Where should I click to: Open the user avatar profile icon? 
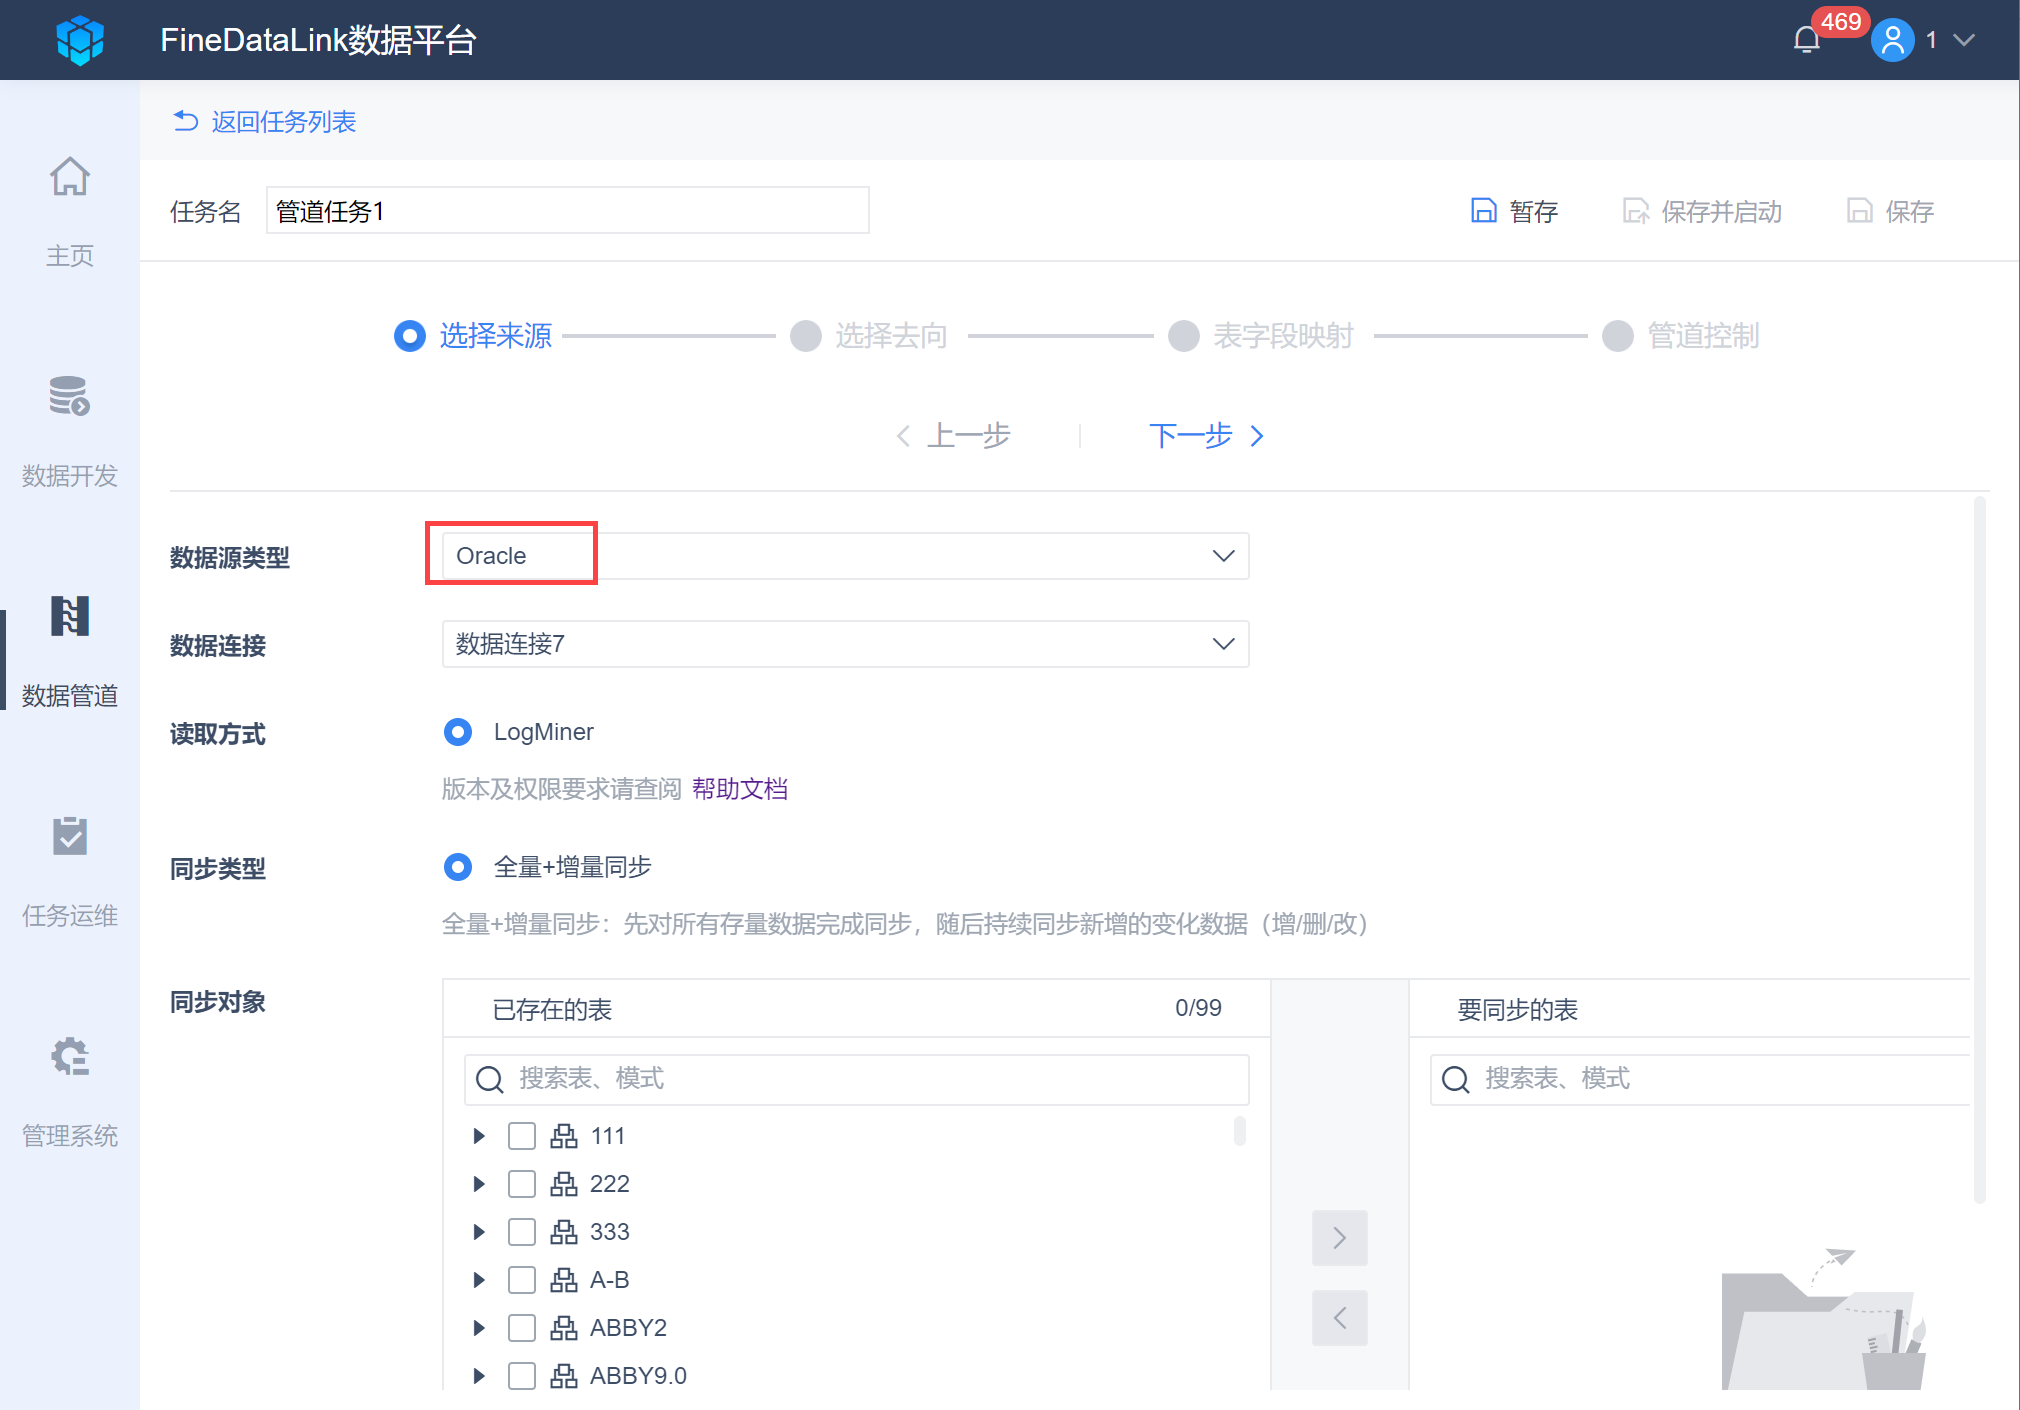(x=1892, y=40)
